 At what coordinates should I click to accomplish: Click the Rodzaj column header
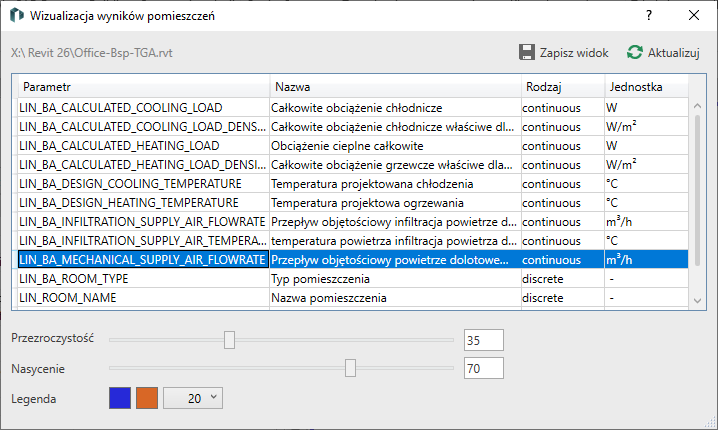561,87
